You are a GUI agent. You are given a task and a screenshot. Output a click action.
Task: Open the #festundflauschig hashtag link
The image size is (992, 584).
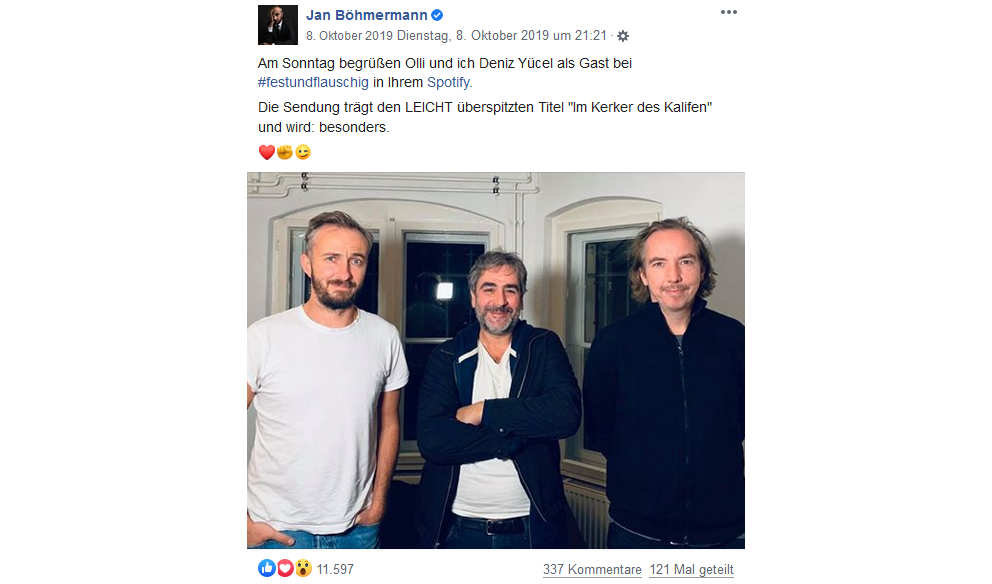pyautogui.click(x=313, y=82)
